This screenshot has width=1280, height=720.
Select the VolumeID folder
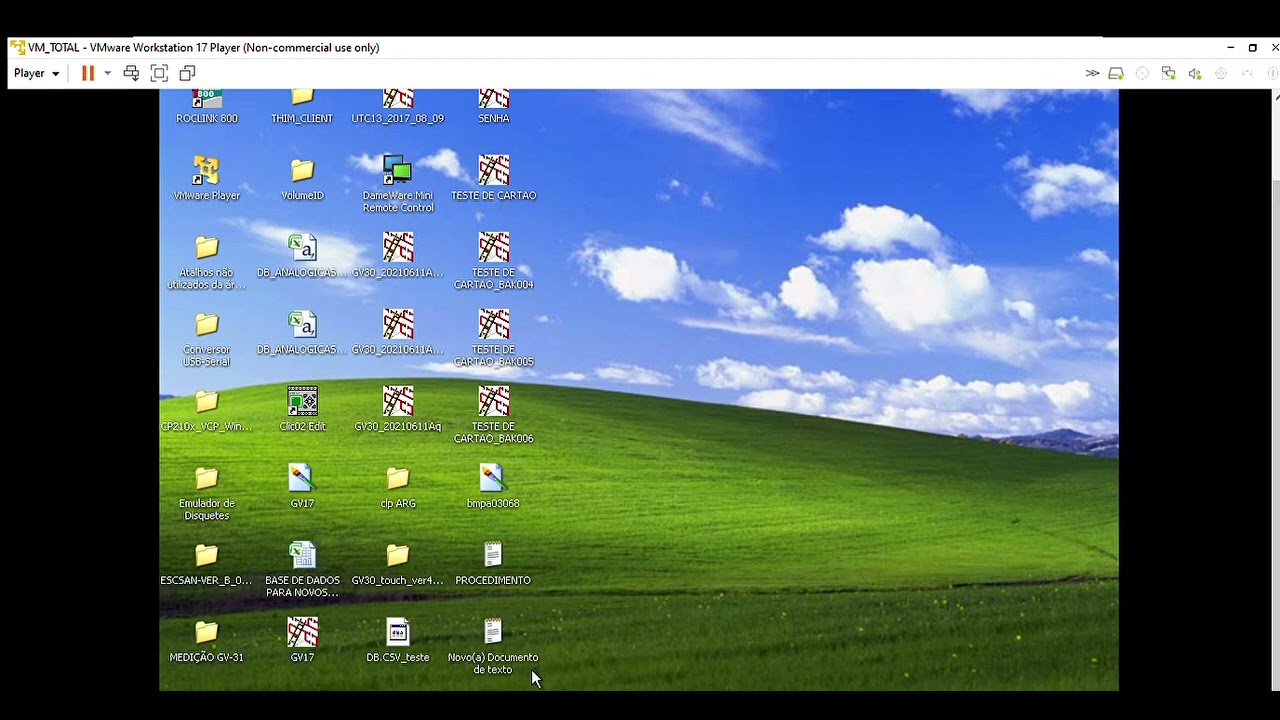302,178
